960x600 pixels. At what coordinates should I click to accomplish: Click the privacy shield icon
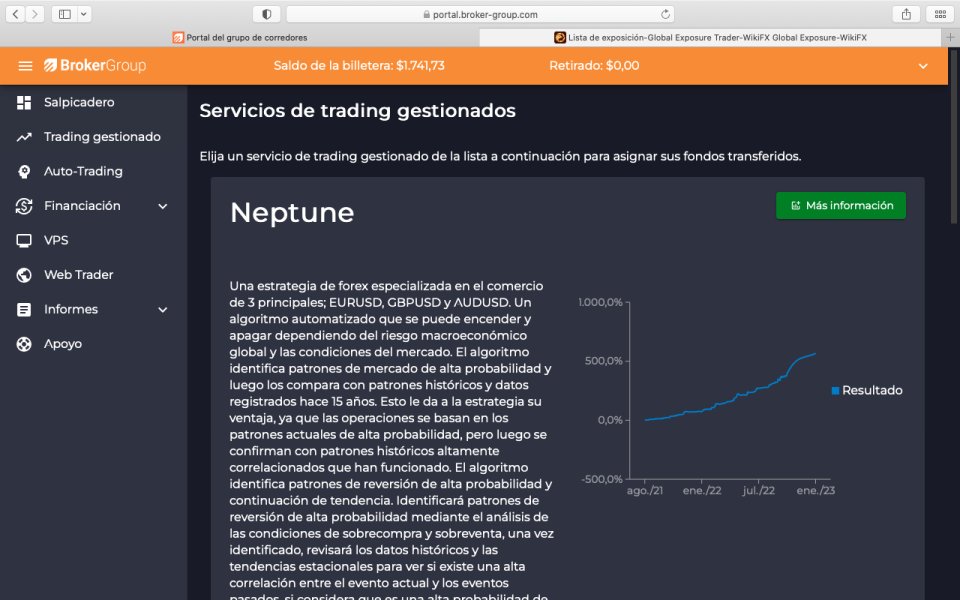point(267,14)
